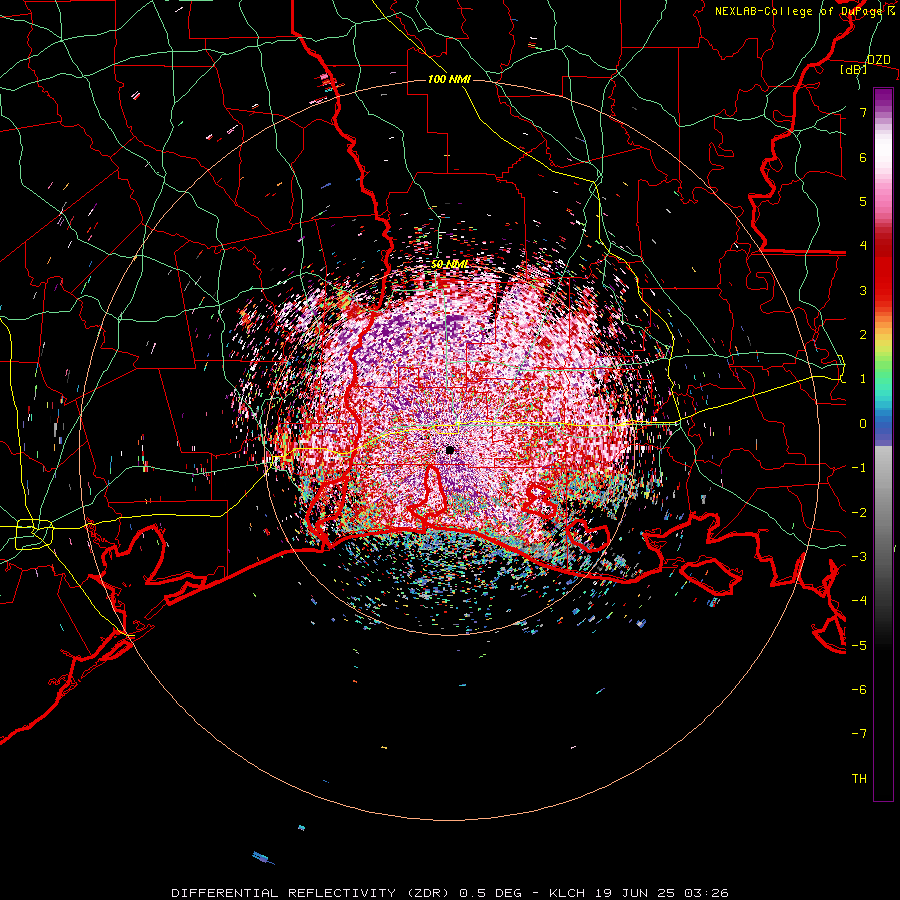Viewport: 900px width, 900px height.
Task: Click the 0 dB scale tick label
Action: pos(863,424)
